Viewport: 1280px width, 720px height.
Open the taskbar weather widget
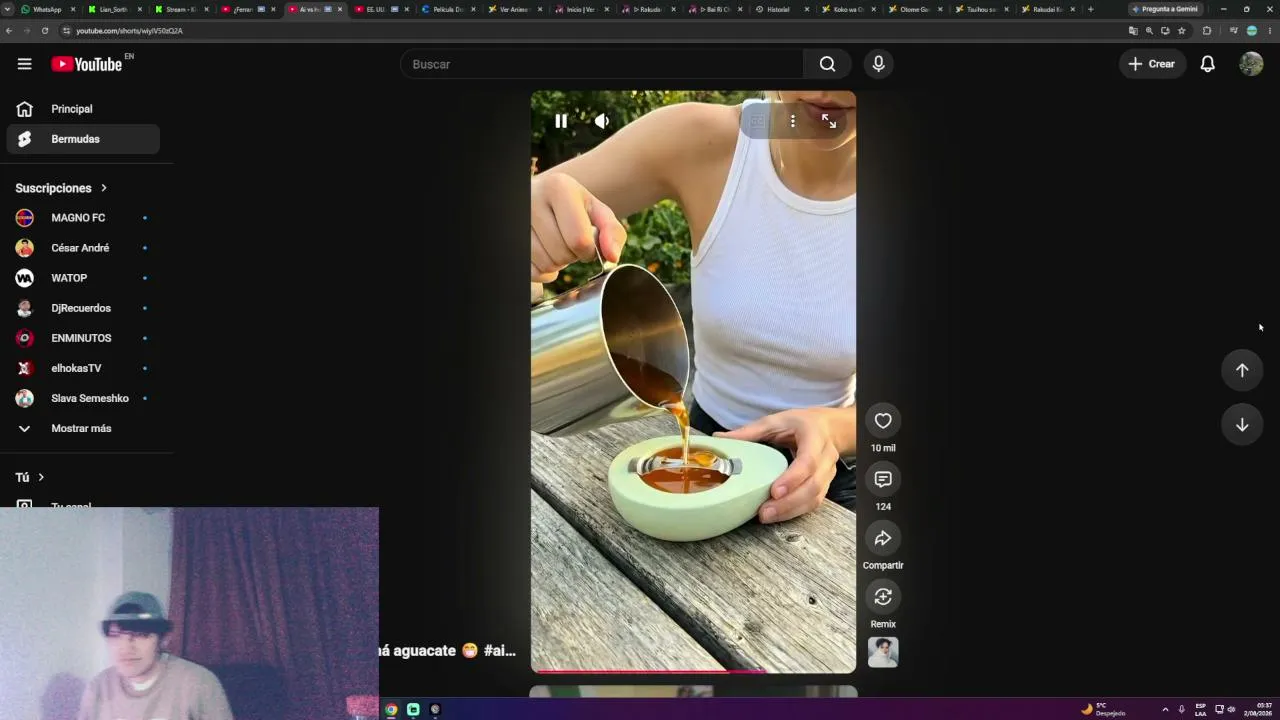1103,709
